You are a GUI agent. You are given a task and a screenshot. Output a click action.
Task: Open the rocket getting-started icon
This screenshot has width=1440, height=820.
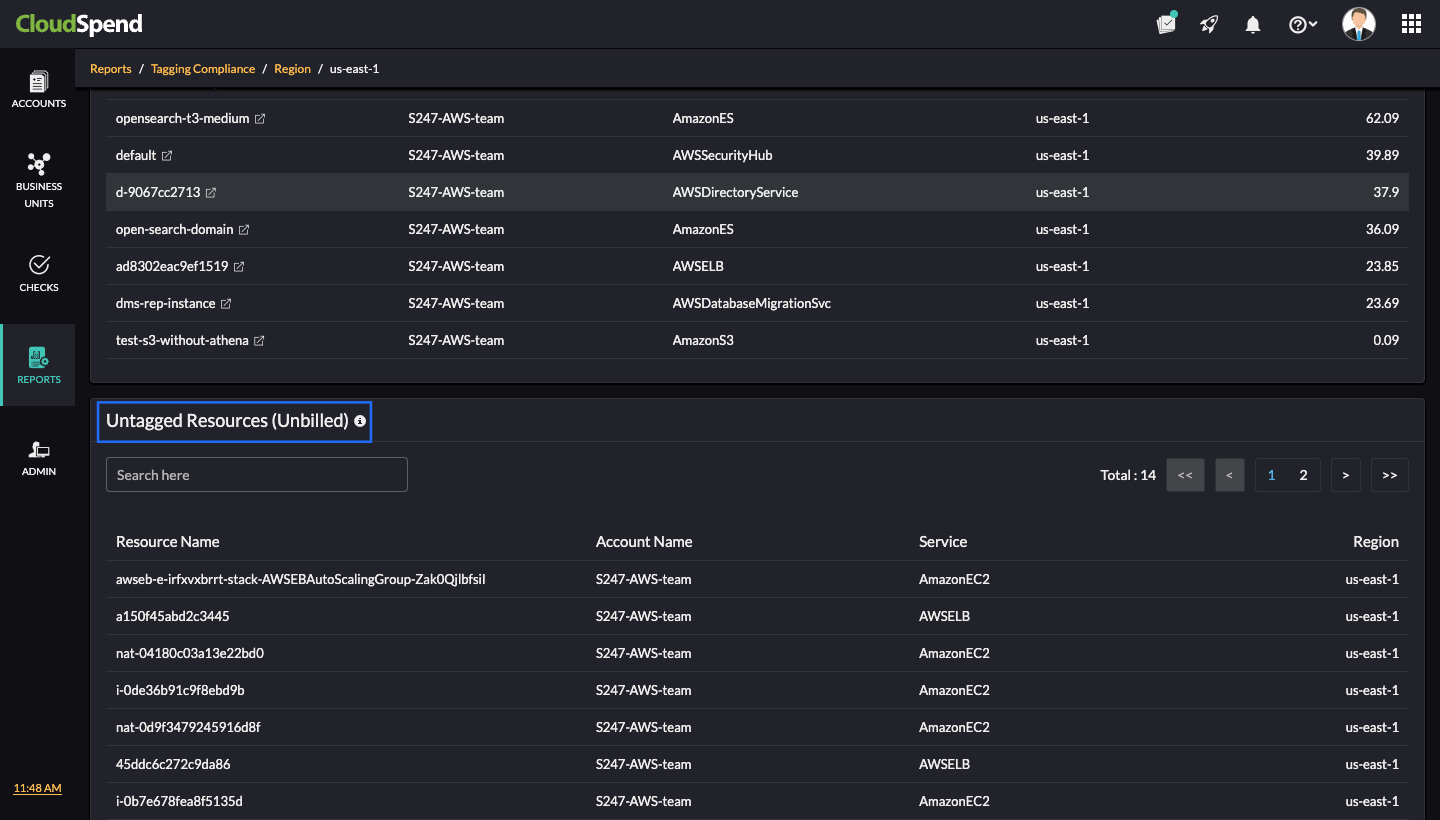pyautogui.click(x=1209, y=23)
